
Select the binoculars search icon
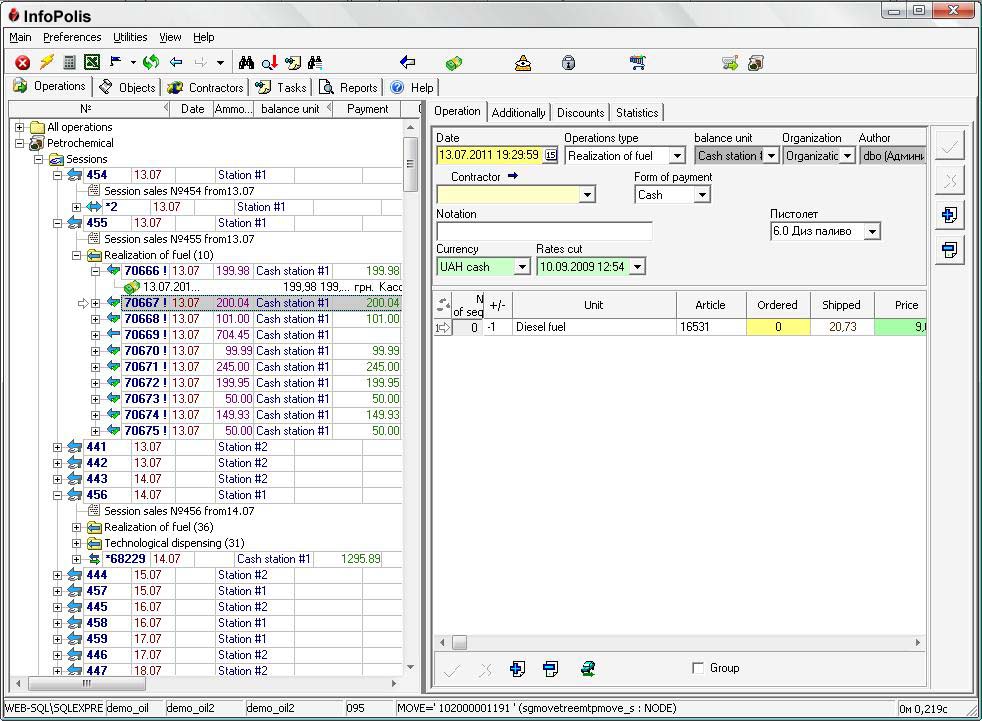pos(246,62)
